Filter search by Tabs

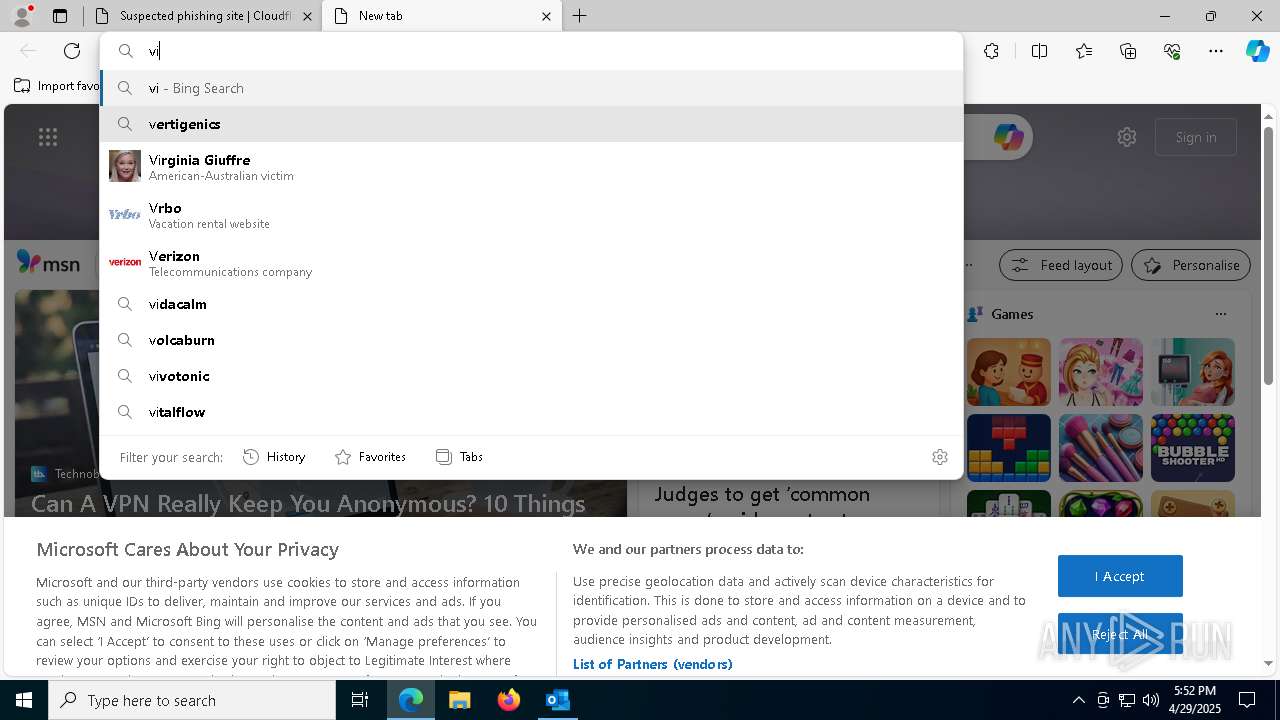coord(460,457)
